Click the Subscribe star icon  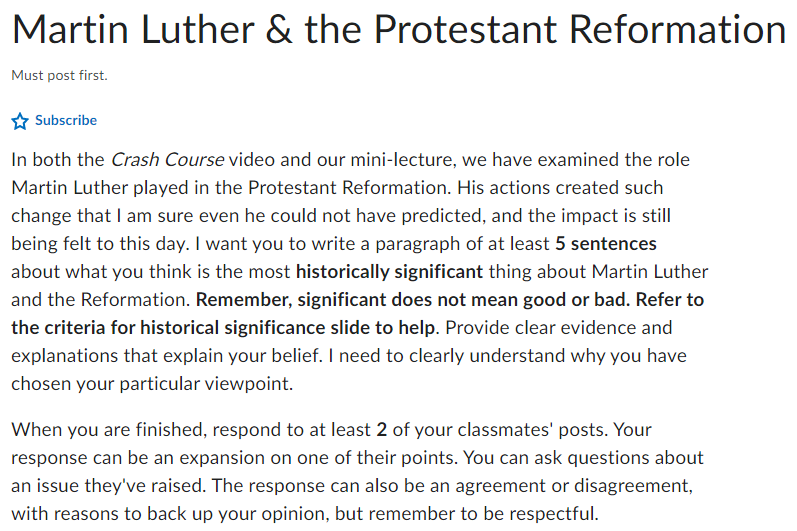click(x=20, y=121)
